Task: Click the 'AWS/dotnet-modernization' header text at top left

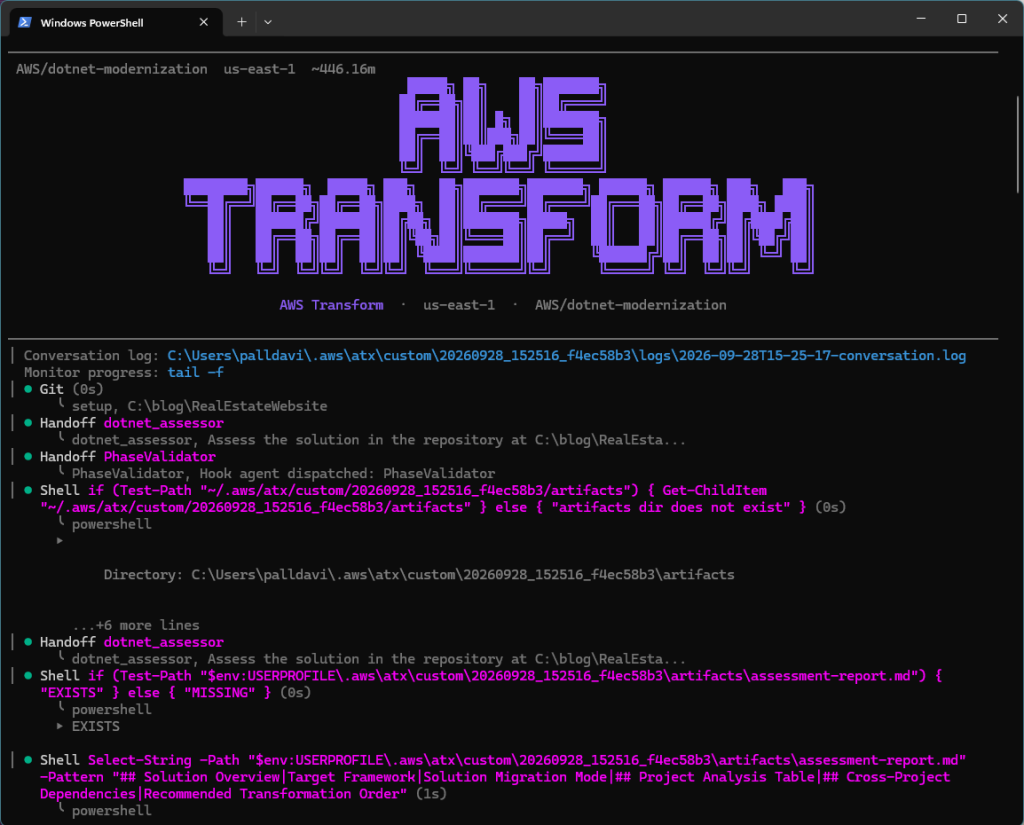Action: click(x=112, y=69)
